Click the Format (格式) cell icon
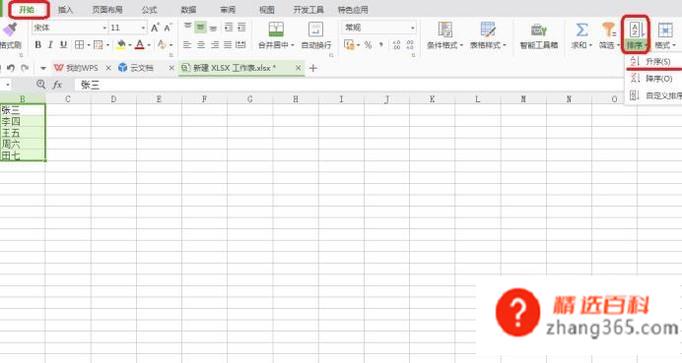 (665, 30)
